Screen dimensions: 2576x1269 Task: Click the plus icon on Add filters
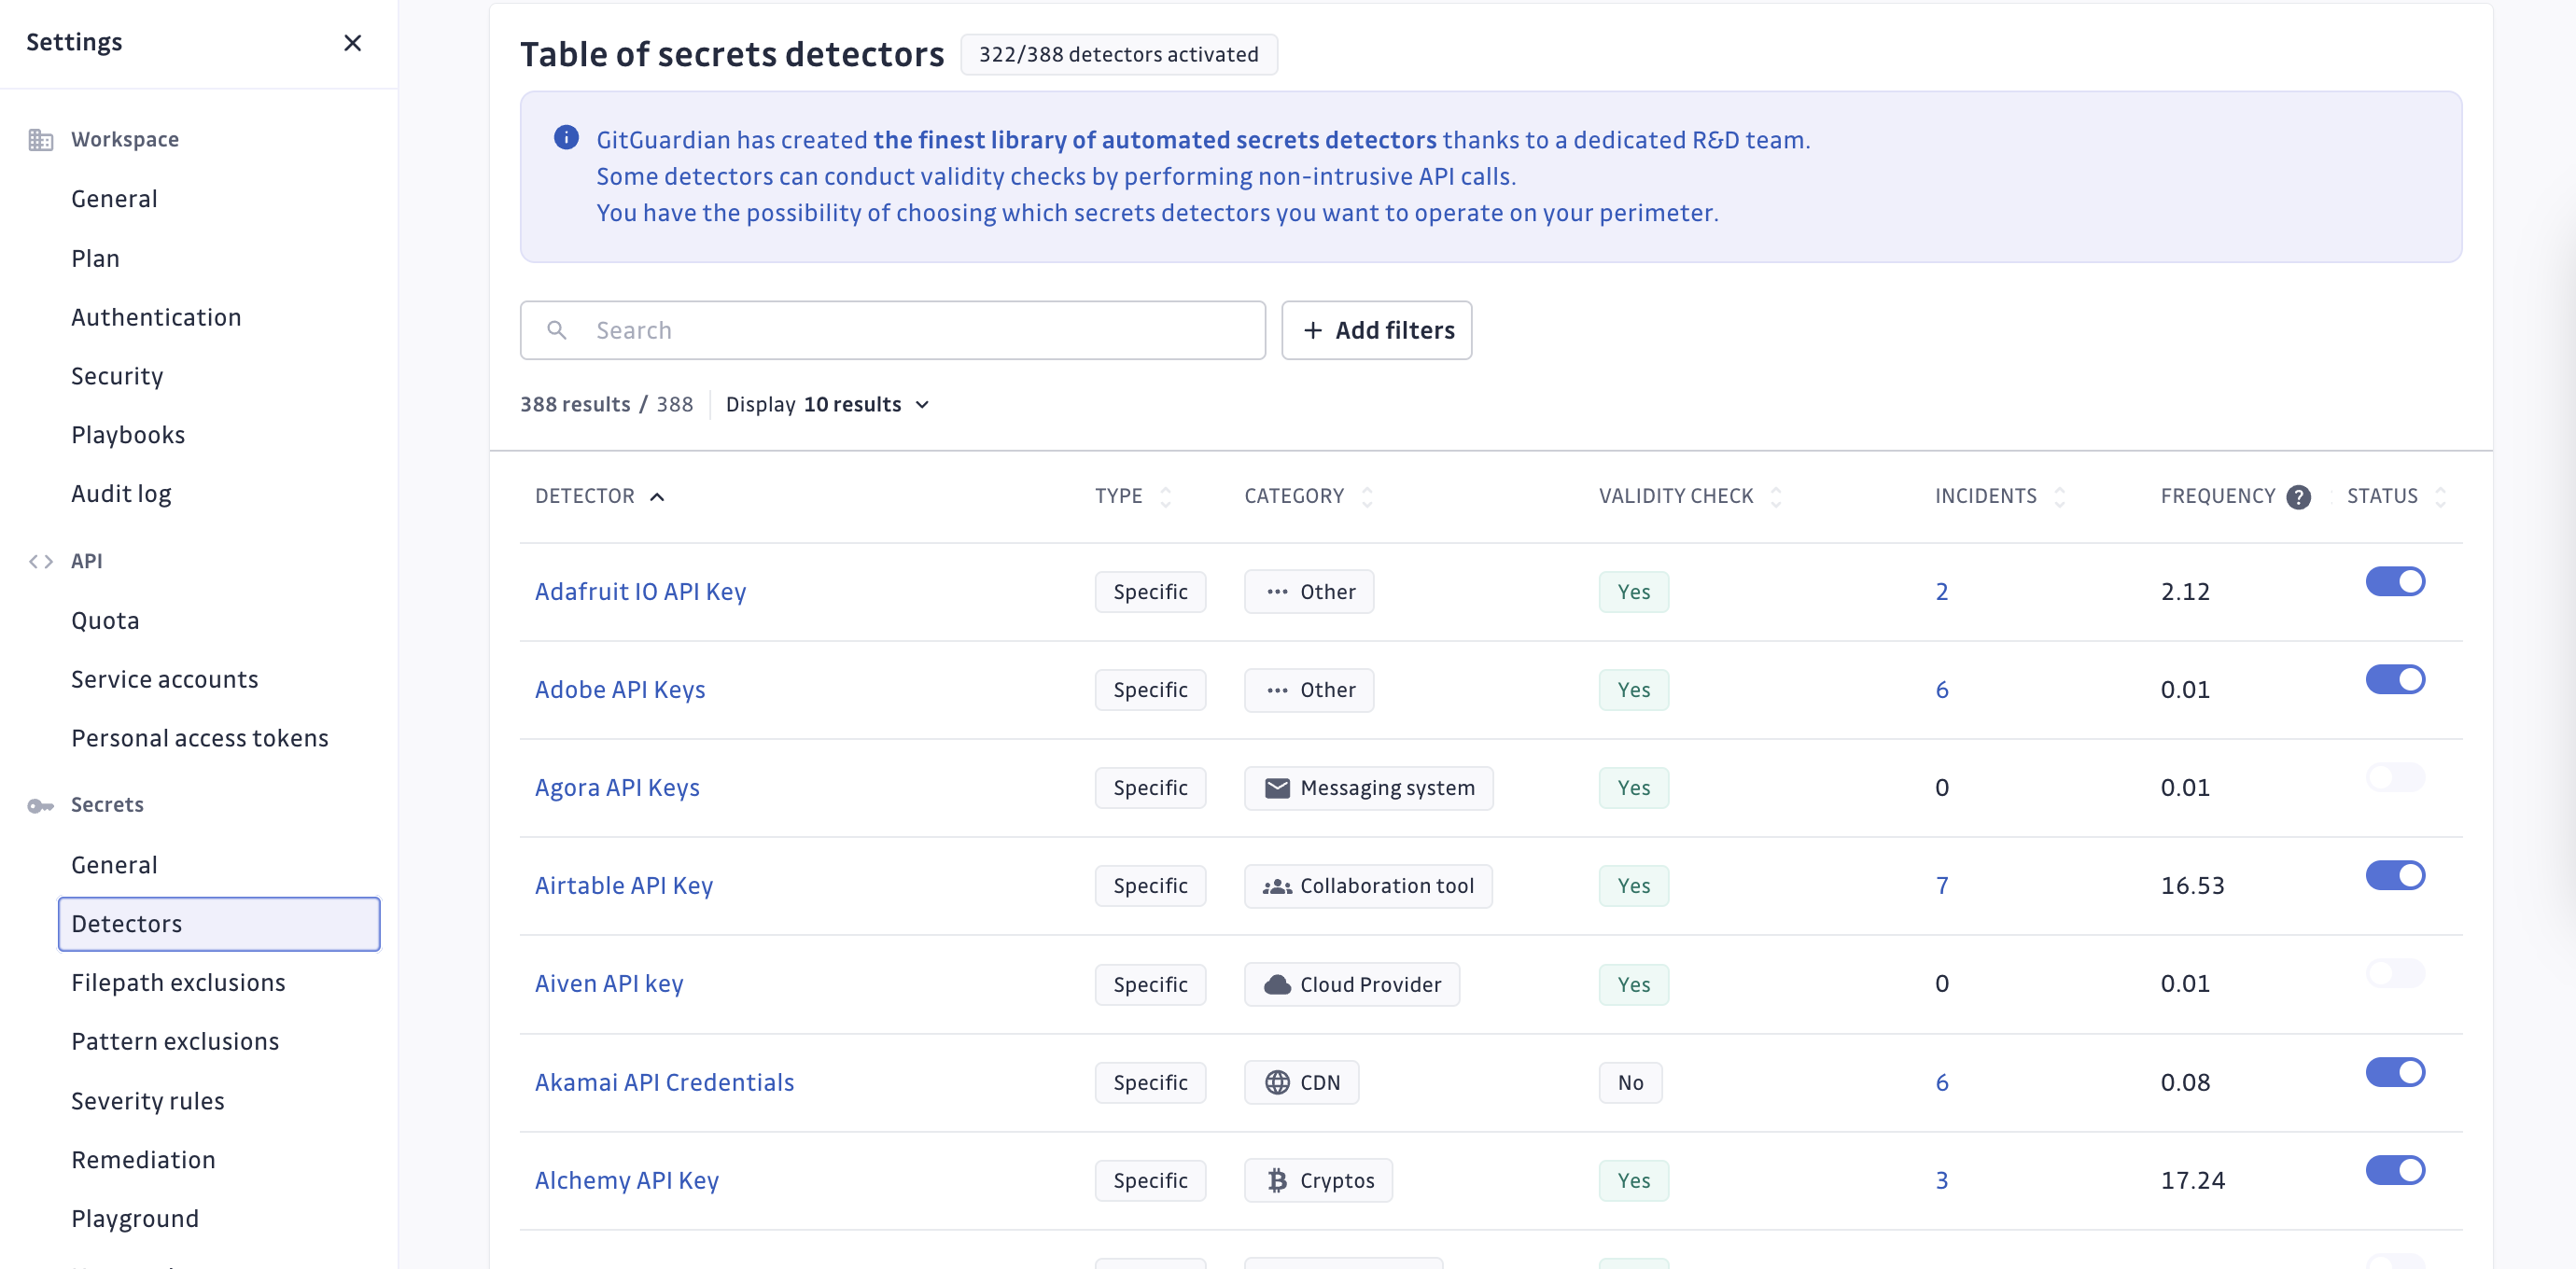(1312, 330)
